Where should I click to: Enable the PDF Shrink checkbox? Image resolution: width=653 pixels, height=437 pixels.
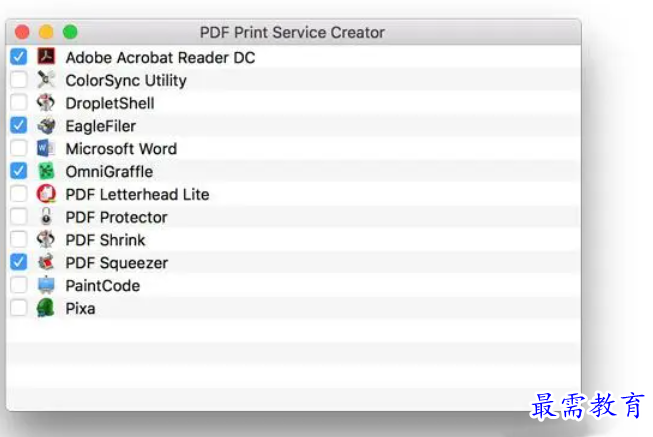coord(19,239)
